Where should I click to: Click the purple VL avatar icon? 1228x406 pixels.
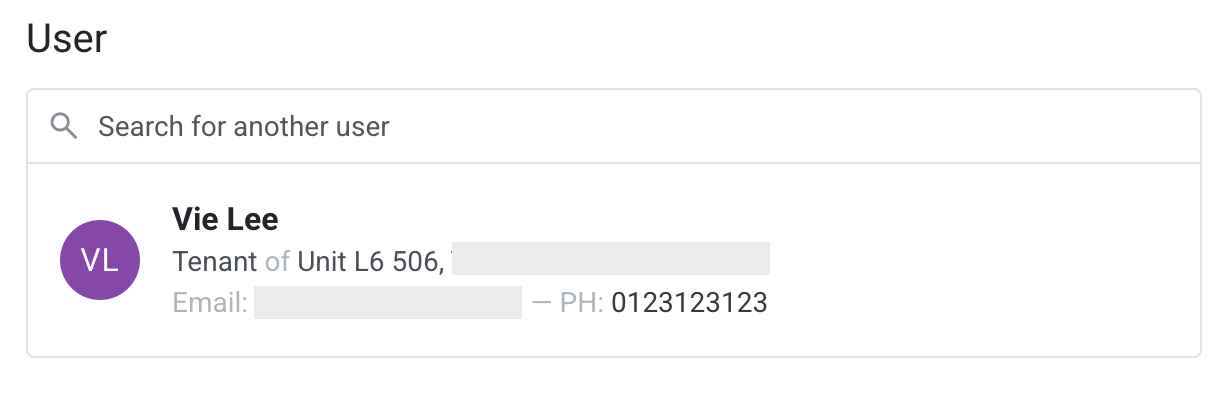click(100, 260)
